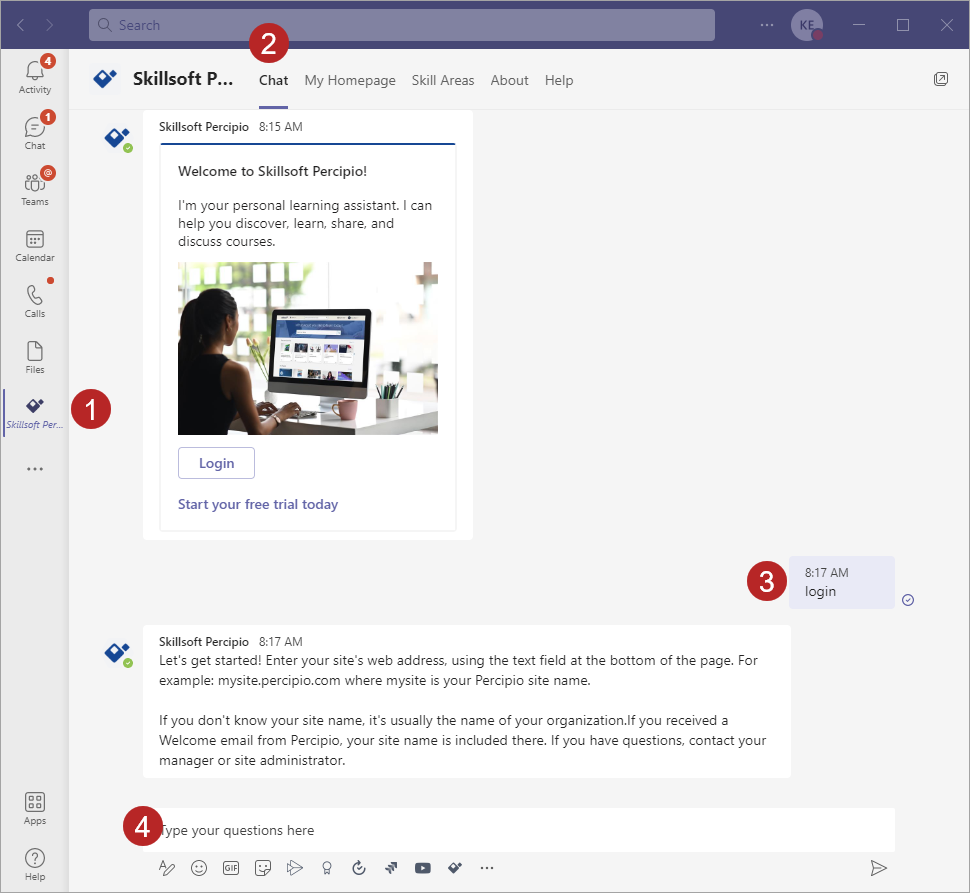Click the sent status checkmark next to login message
This screenshot has width=970, height=893.
pos(908,600)
